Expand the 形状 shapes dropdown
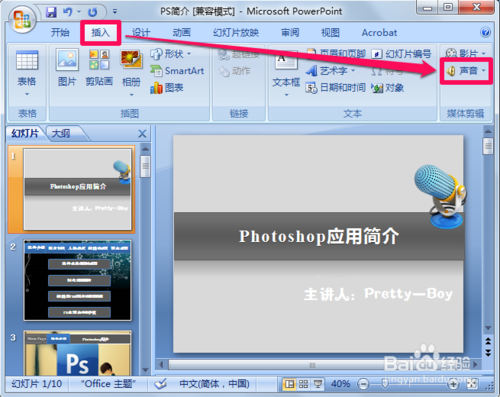 tap(189, 54)
